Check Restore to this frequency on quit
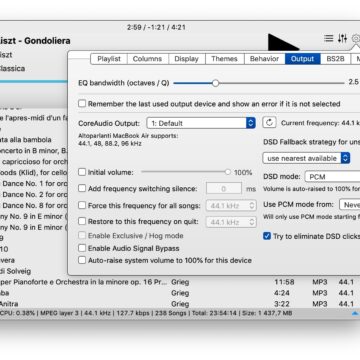Viewport: 360px width, 360px height. (82, 221)
